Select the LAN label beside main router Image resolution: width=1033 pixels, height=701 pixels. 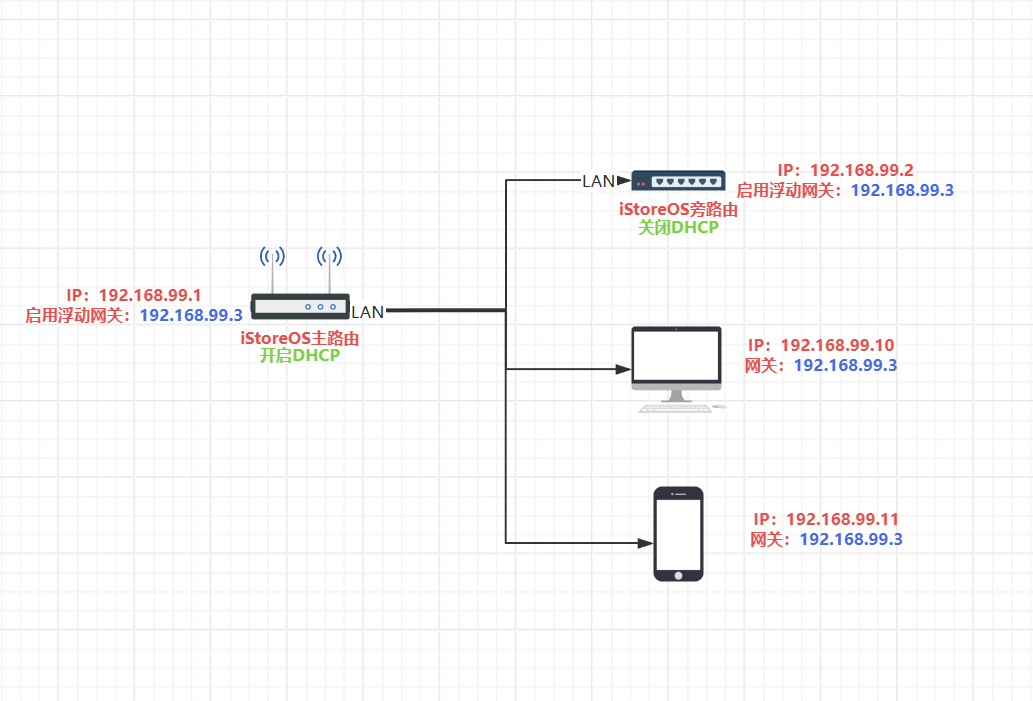click(368, 312)
